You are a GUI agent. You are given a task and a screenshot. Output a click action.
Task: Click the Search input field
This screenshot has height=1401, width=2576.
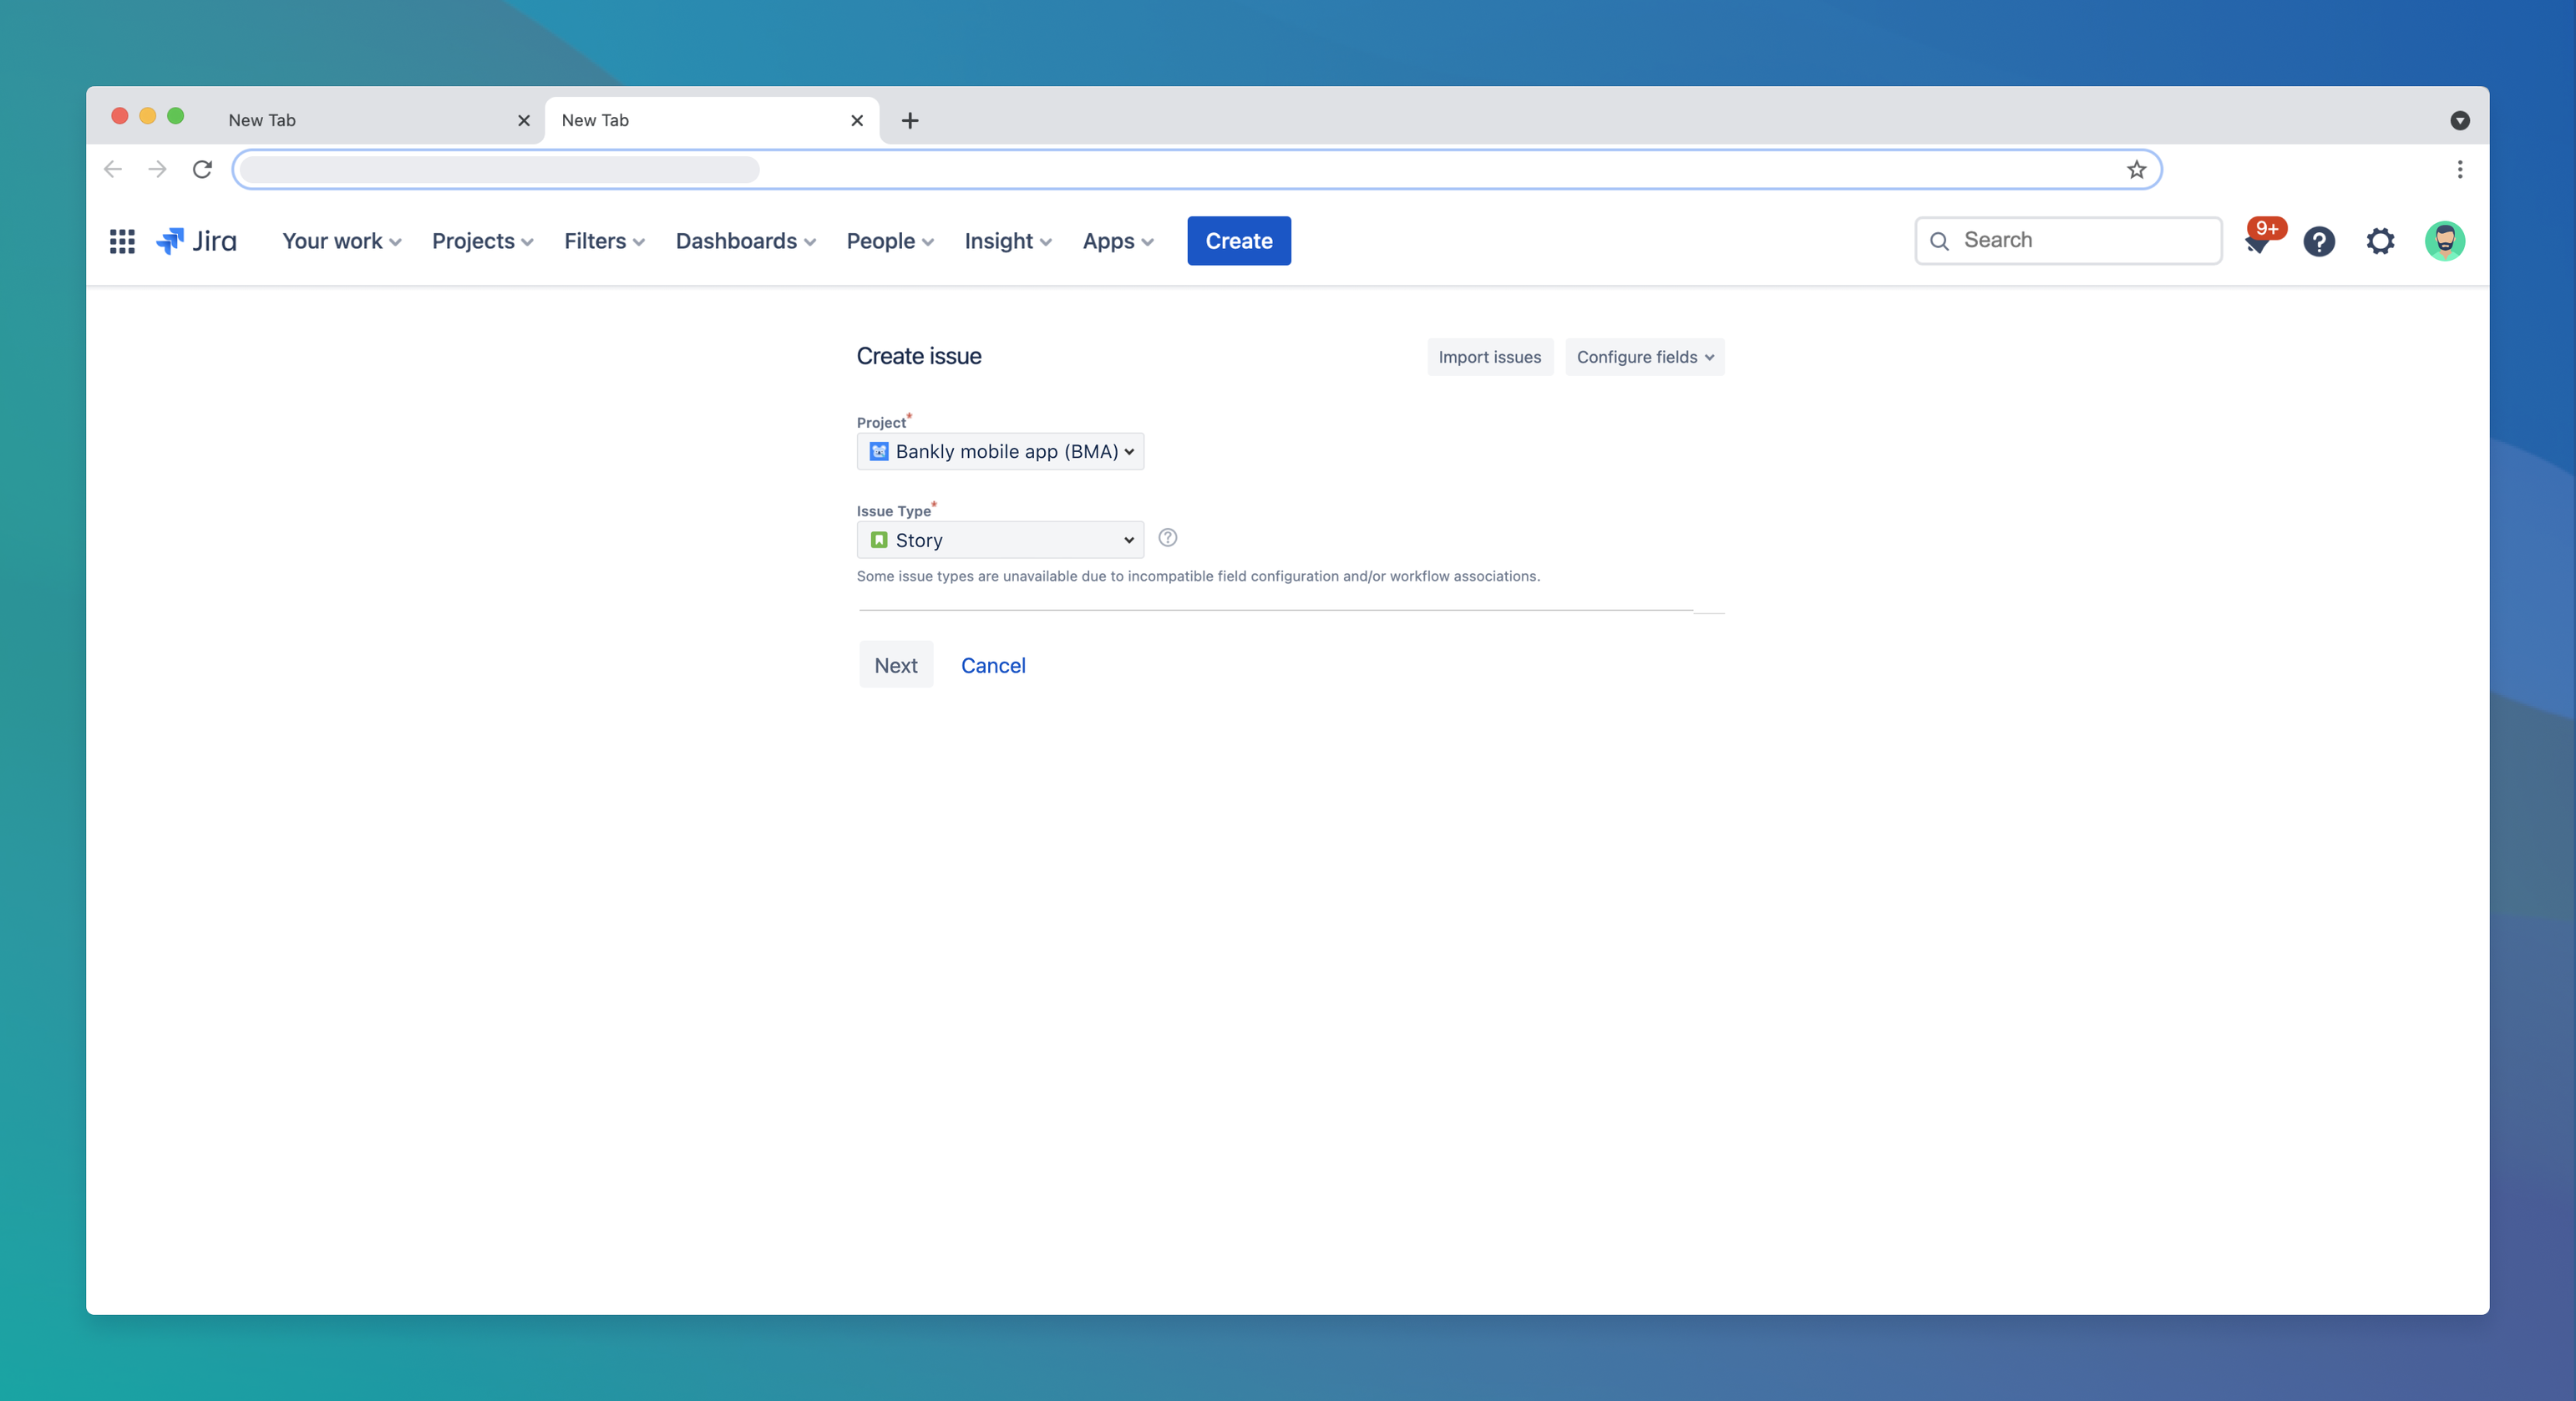click(x=2067, y=240)
